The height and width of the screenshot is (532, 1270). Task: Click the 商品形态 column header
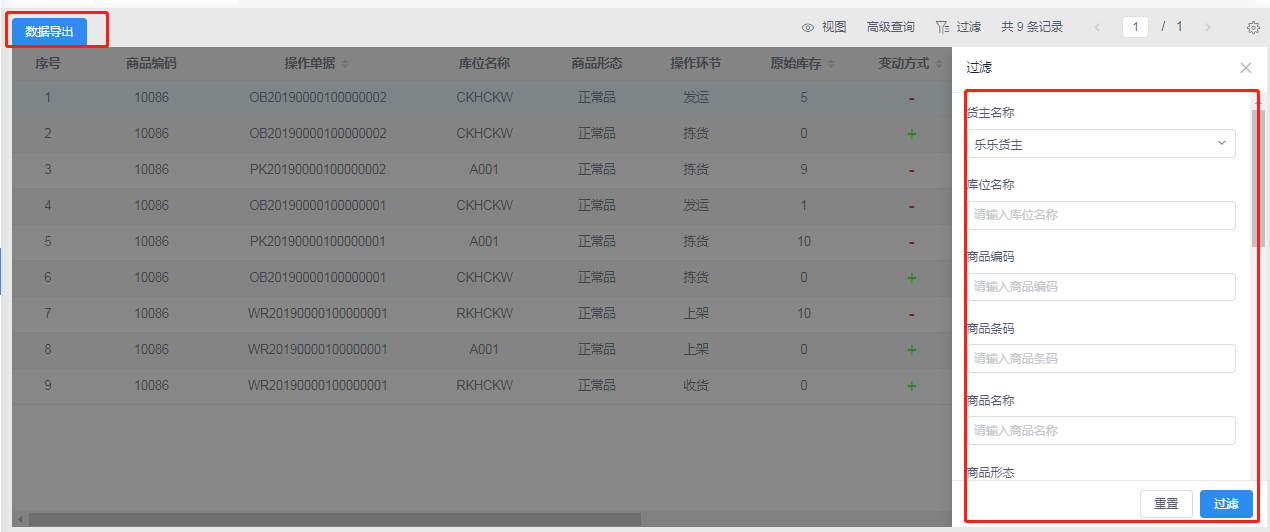[597, 64]
